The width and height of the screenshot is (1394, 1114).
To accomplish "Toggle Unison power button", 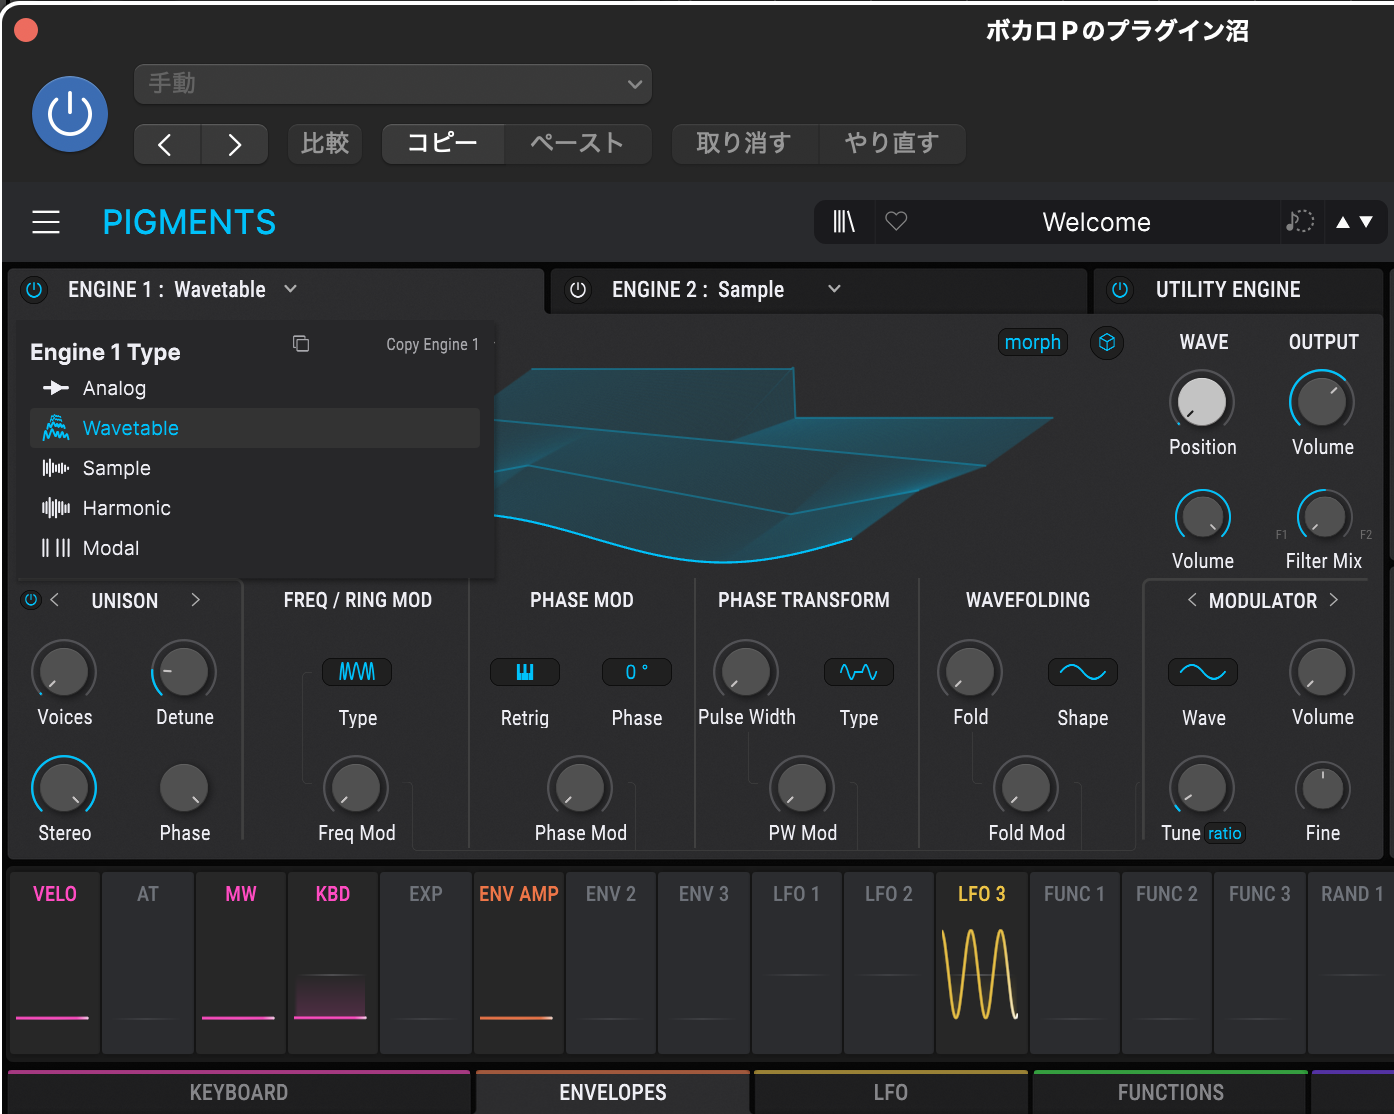I will (31, 600).
